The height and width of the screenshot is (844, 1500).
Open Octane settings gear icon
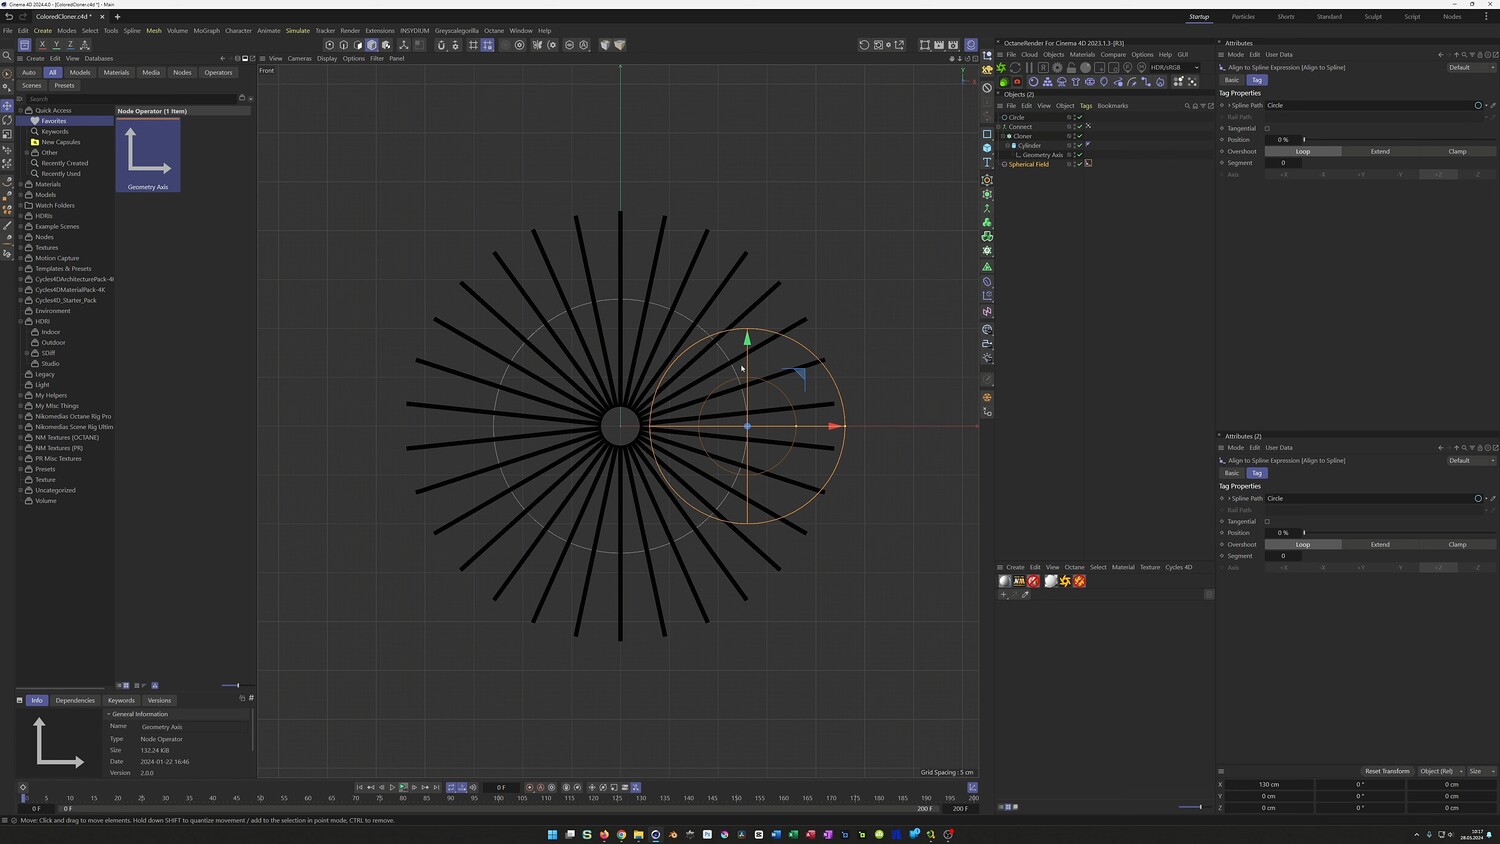1057,68
